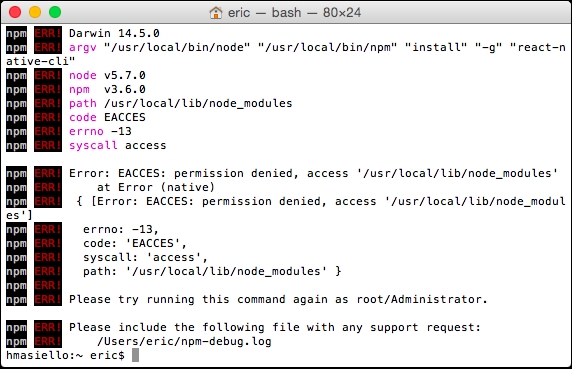
Task: Click the "node v5.7.0" version text
Action: click(x=107, y=75)
